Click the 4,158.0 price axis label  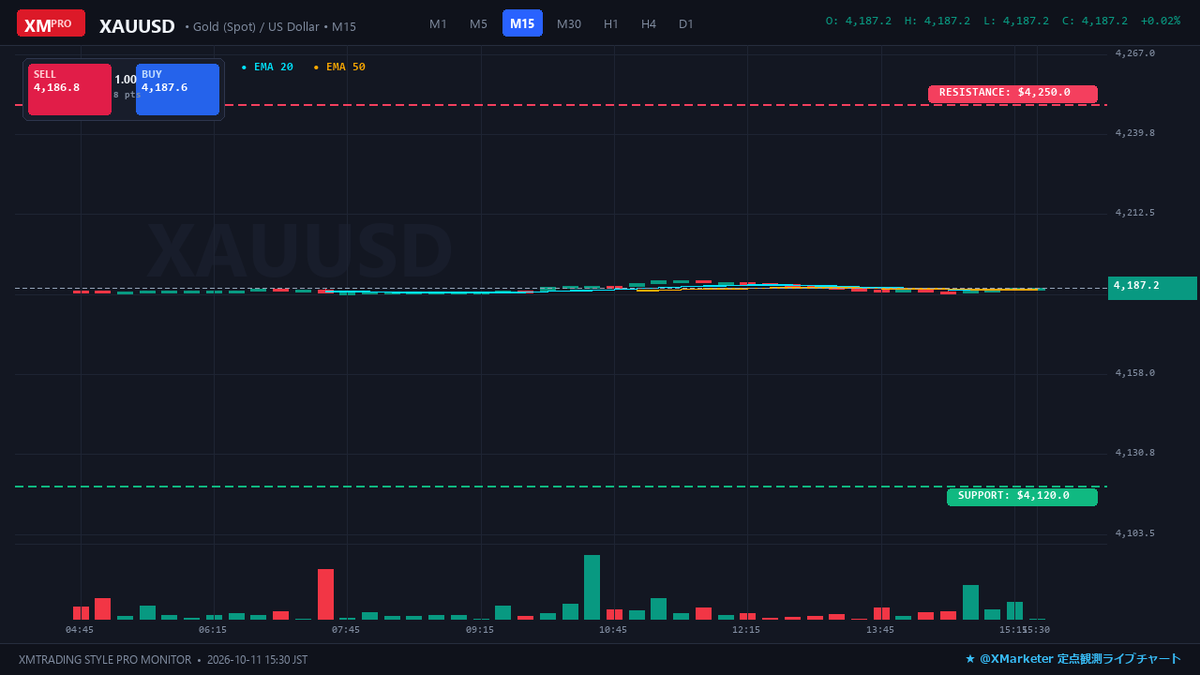coord(1135,373)
